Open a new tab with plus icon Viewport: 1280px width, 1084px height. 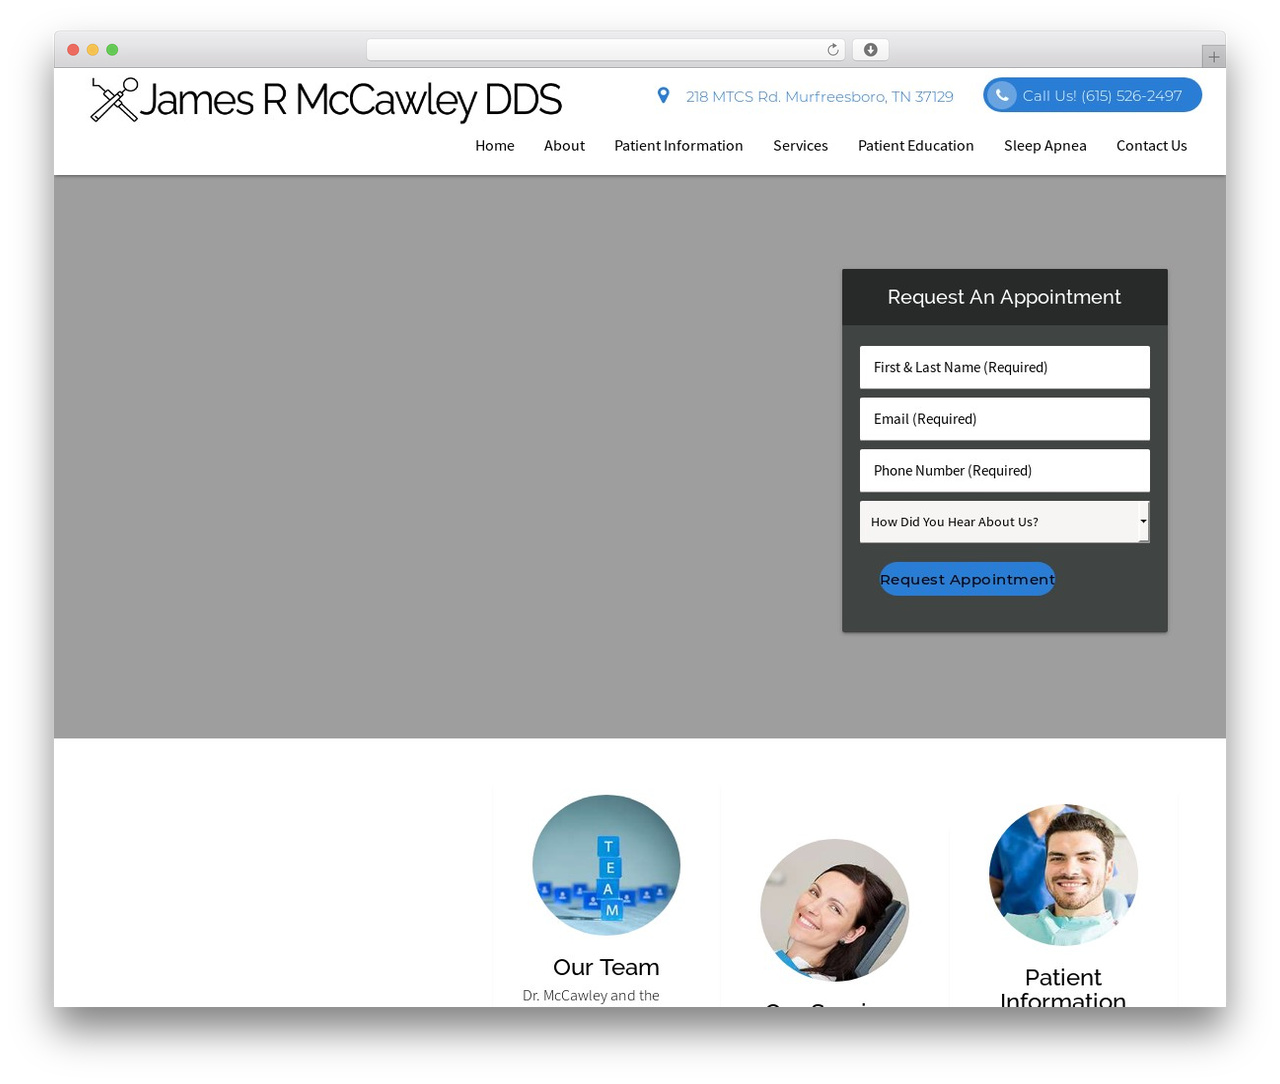pyautogui.click(x=1213, y=57)
